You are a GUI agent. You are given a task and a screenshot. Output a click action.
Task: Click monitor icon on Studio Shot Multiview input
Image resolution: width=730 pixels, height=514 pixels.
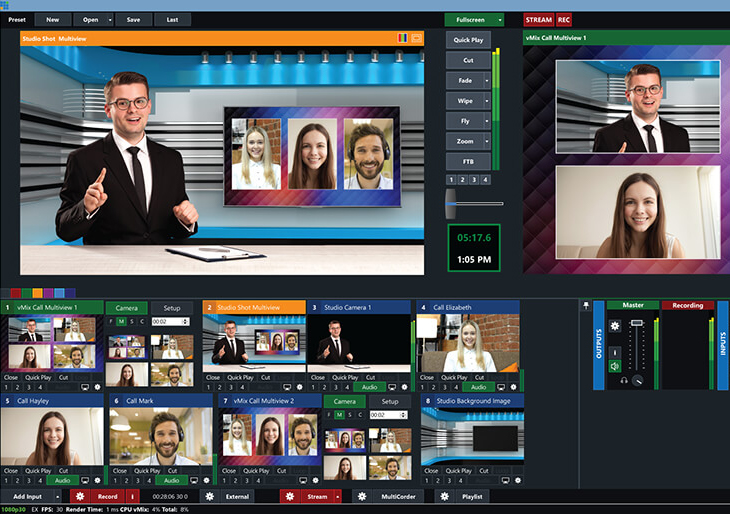pyautogui.click(x=287, y=387)
